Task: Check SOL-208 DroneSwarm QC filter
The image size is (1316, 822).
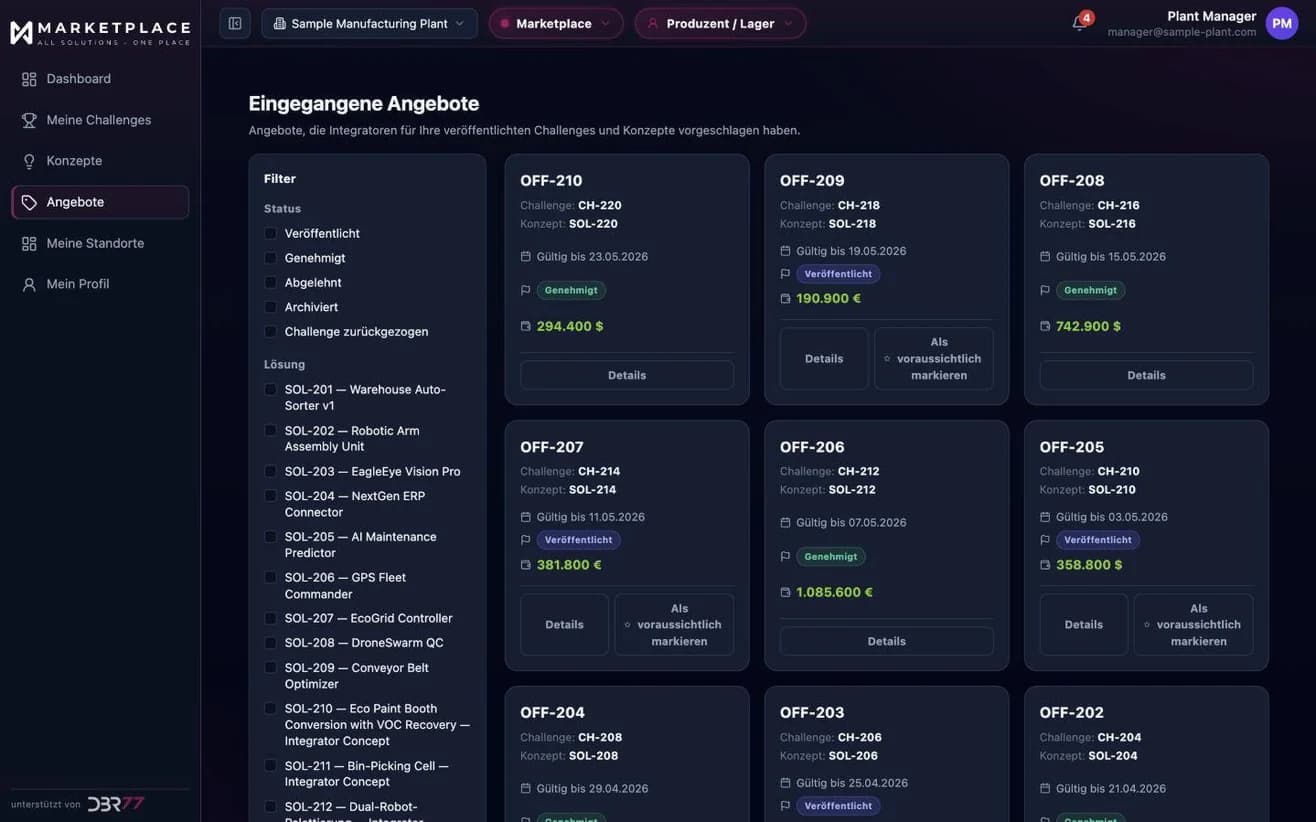Action: point(270,643)
